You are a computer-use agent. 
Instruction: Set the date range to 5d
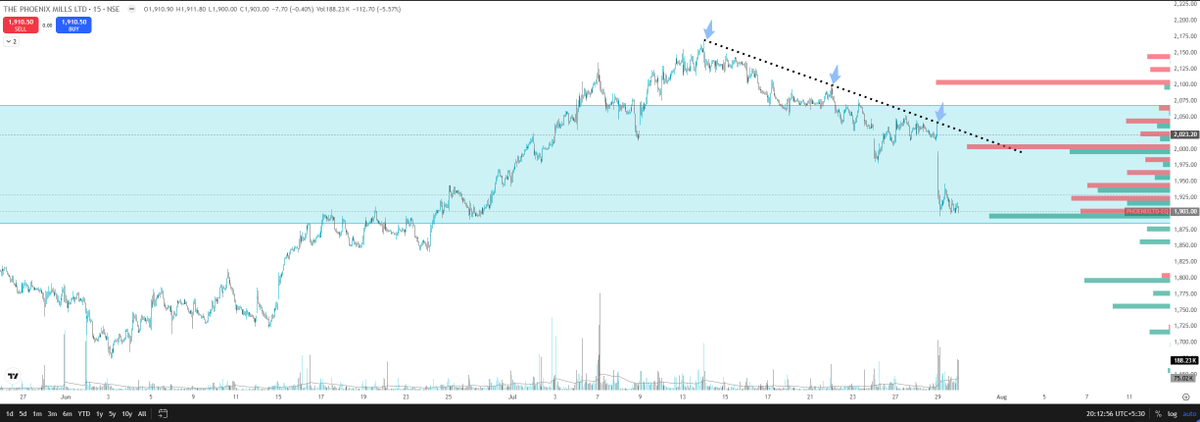pos(23,413)
